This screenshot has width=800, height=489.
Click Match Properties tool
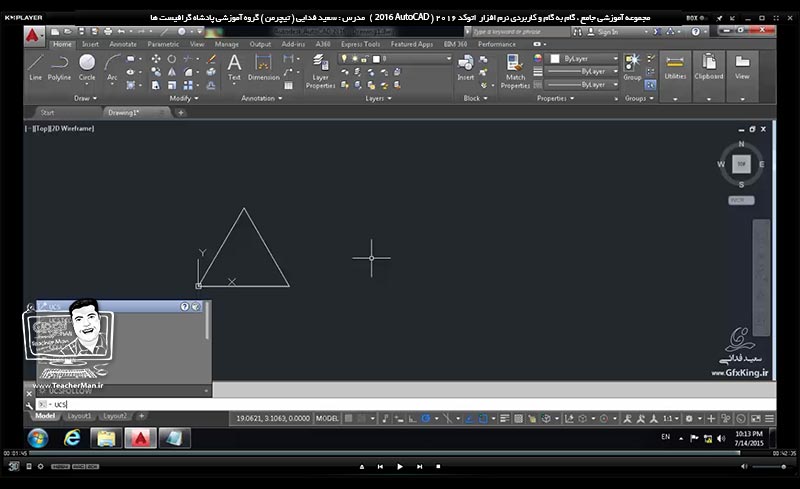pyautogui.click(x=515, y=71)
